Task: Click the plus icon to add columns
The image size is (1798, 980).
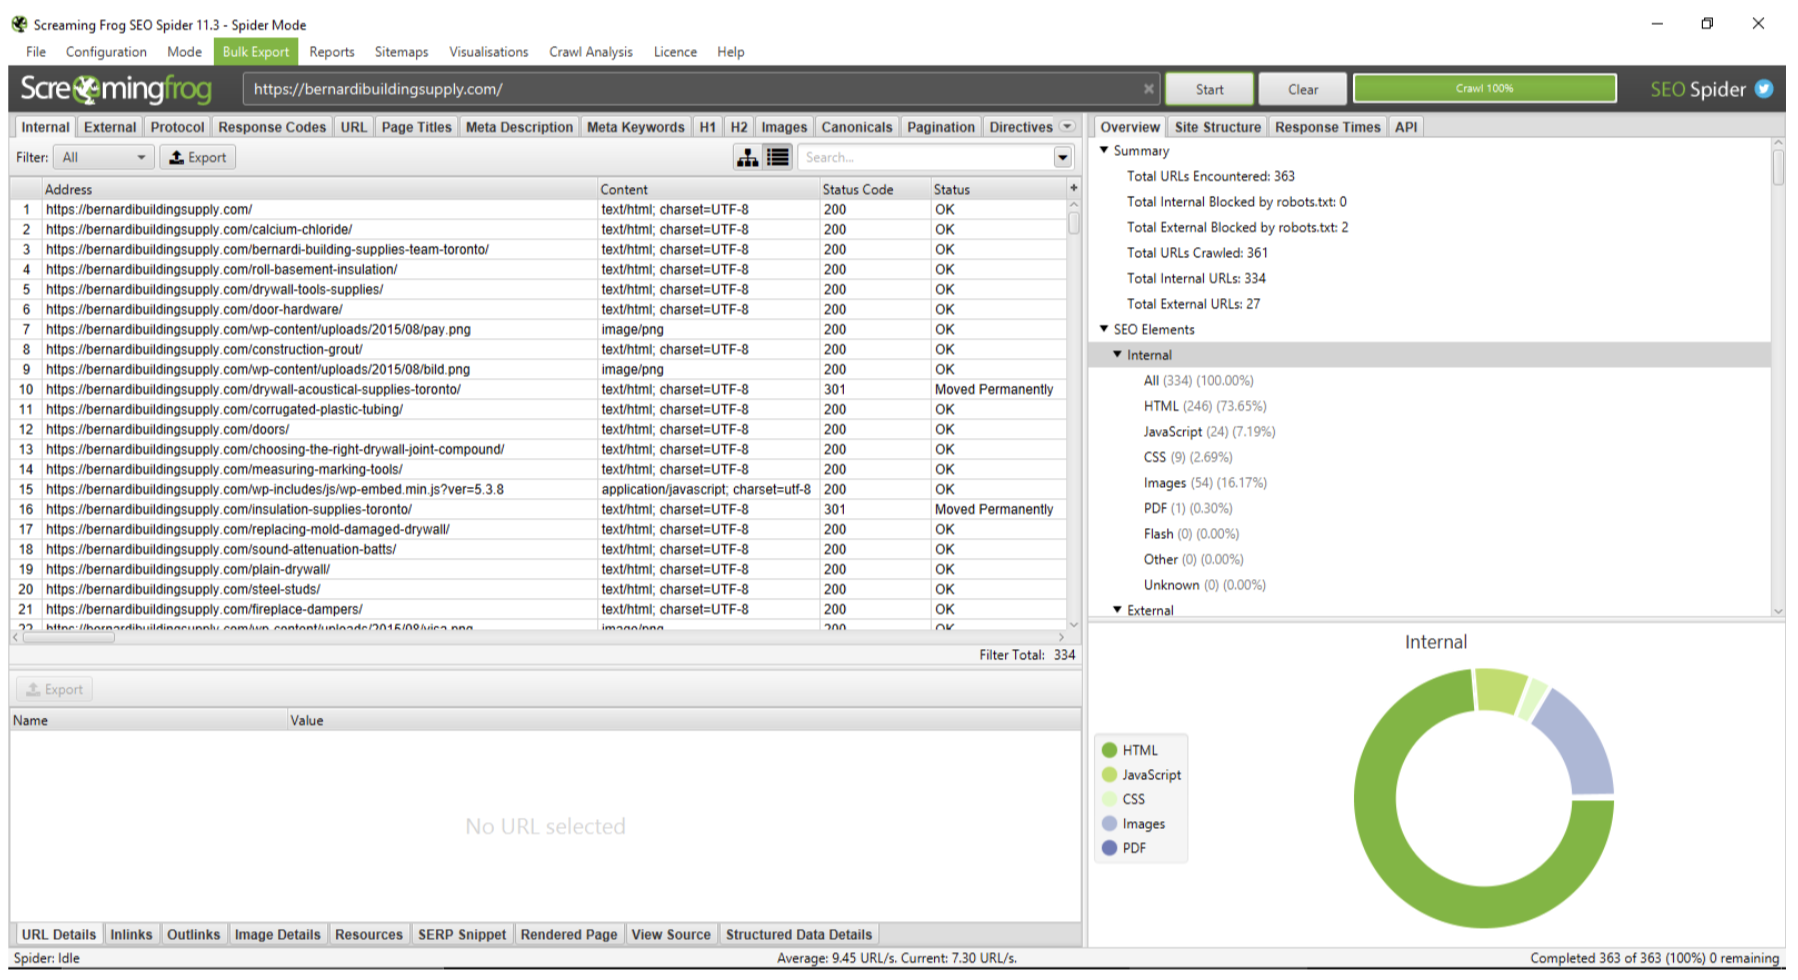Action: 1073,188
